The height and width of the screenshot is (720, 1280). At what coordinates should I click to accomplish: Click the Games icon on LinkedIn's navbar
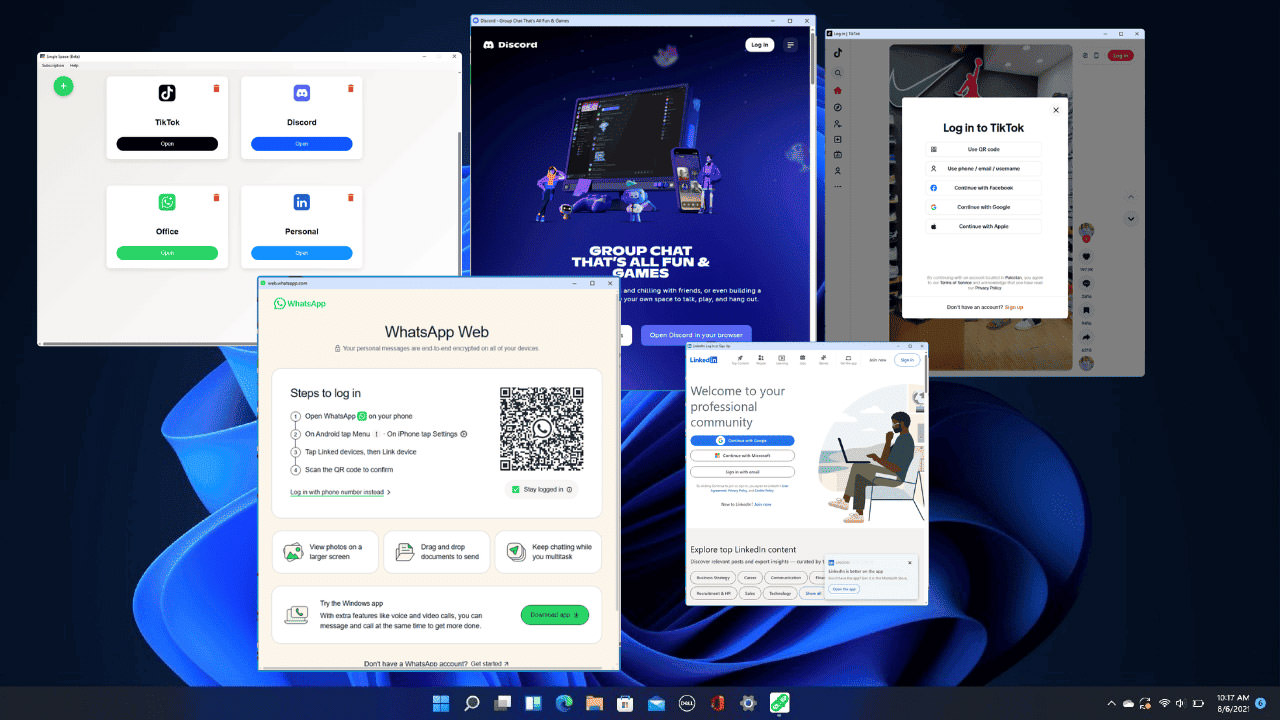coord(823,359)
